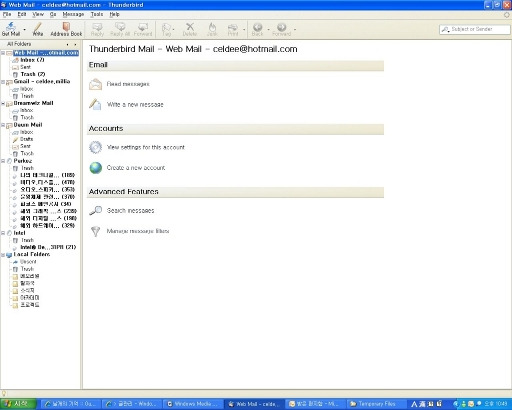Select Inbox under Gmail account
This screenshot has height=410, width=512.
tap(27, 89)
